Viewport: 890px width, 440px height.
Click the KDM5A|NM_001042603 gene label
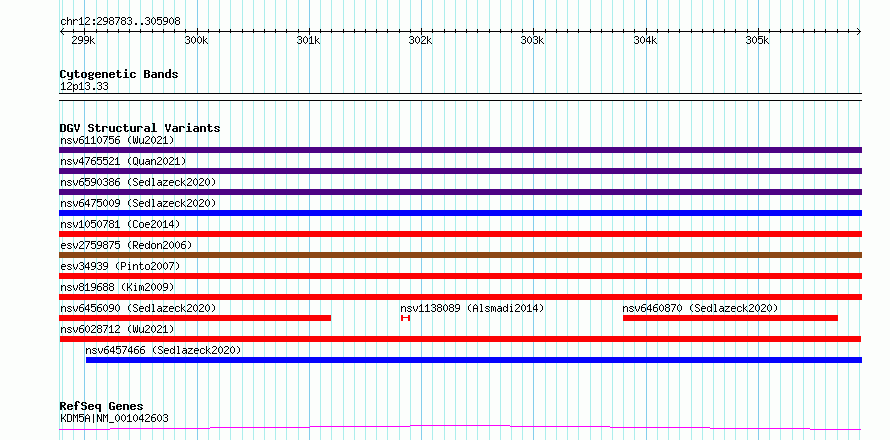(x=114, y=419)
